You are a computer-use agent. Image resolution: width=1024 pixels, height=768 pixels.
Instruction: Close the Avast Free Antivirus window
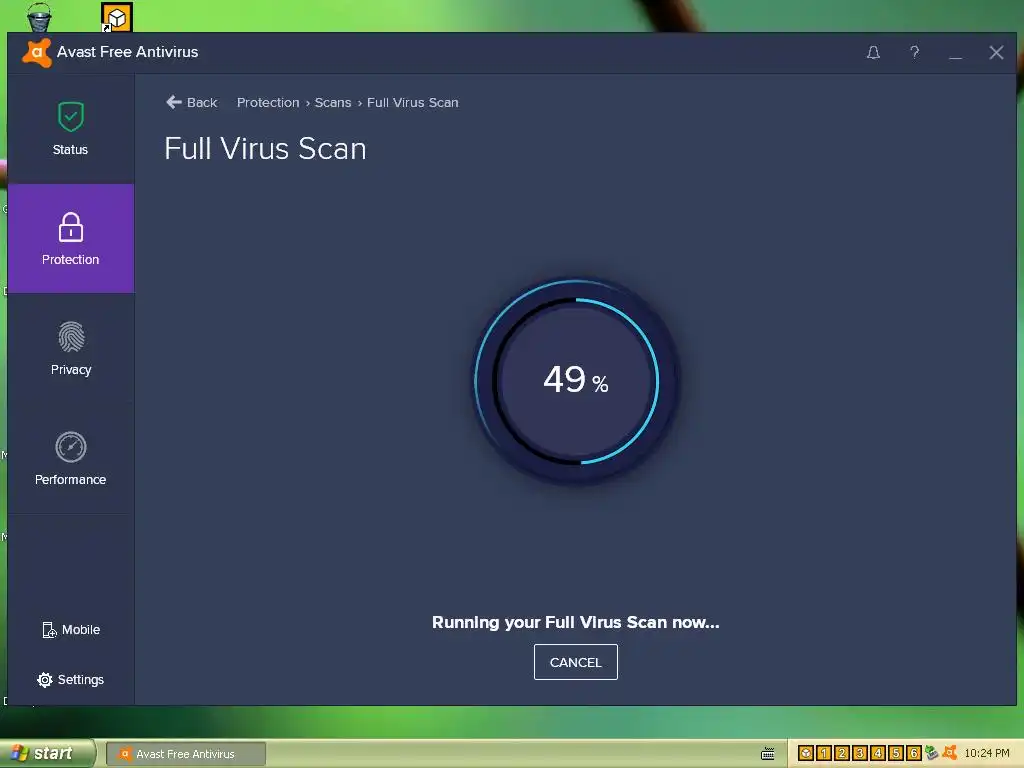(x=996, y=52)
